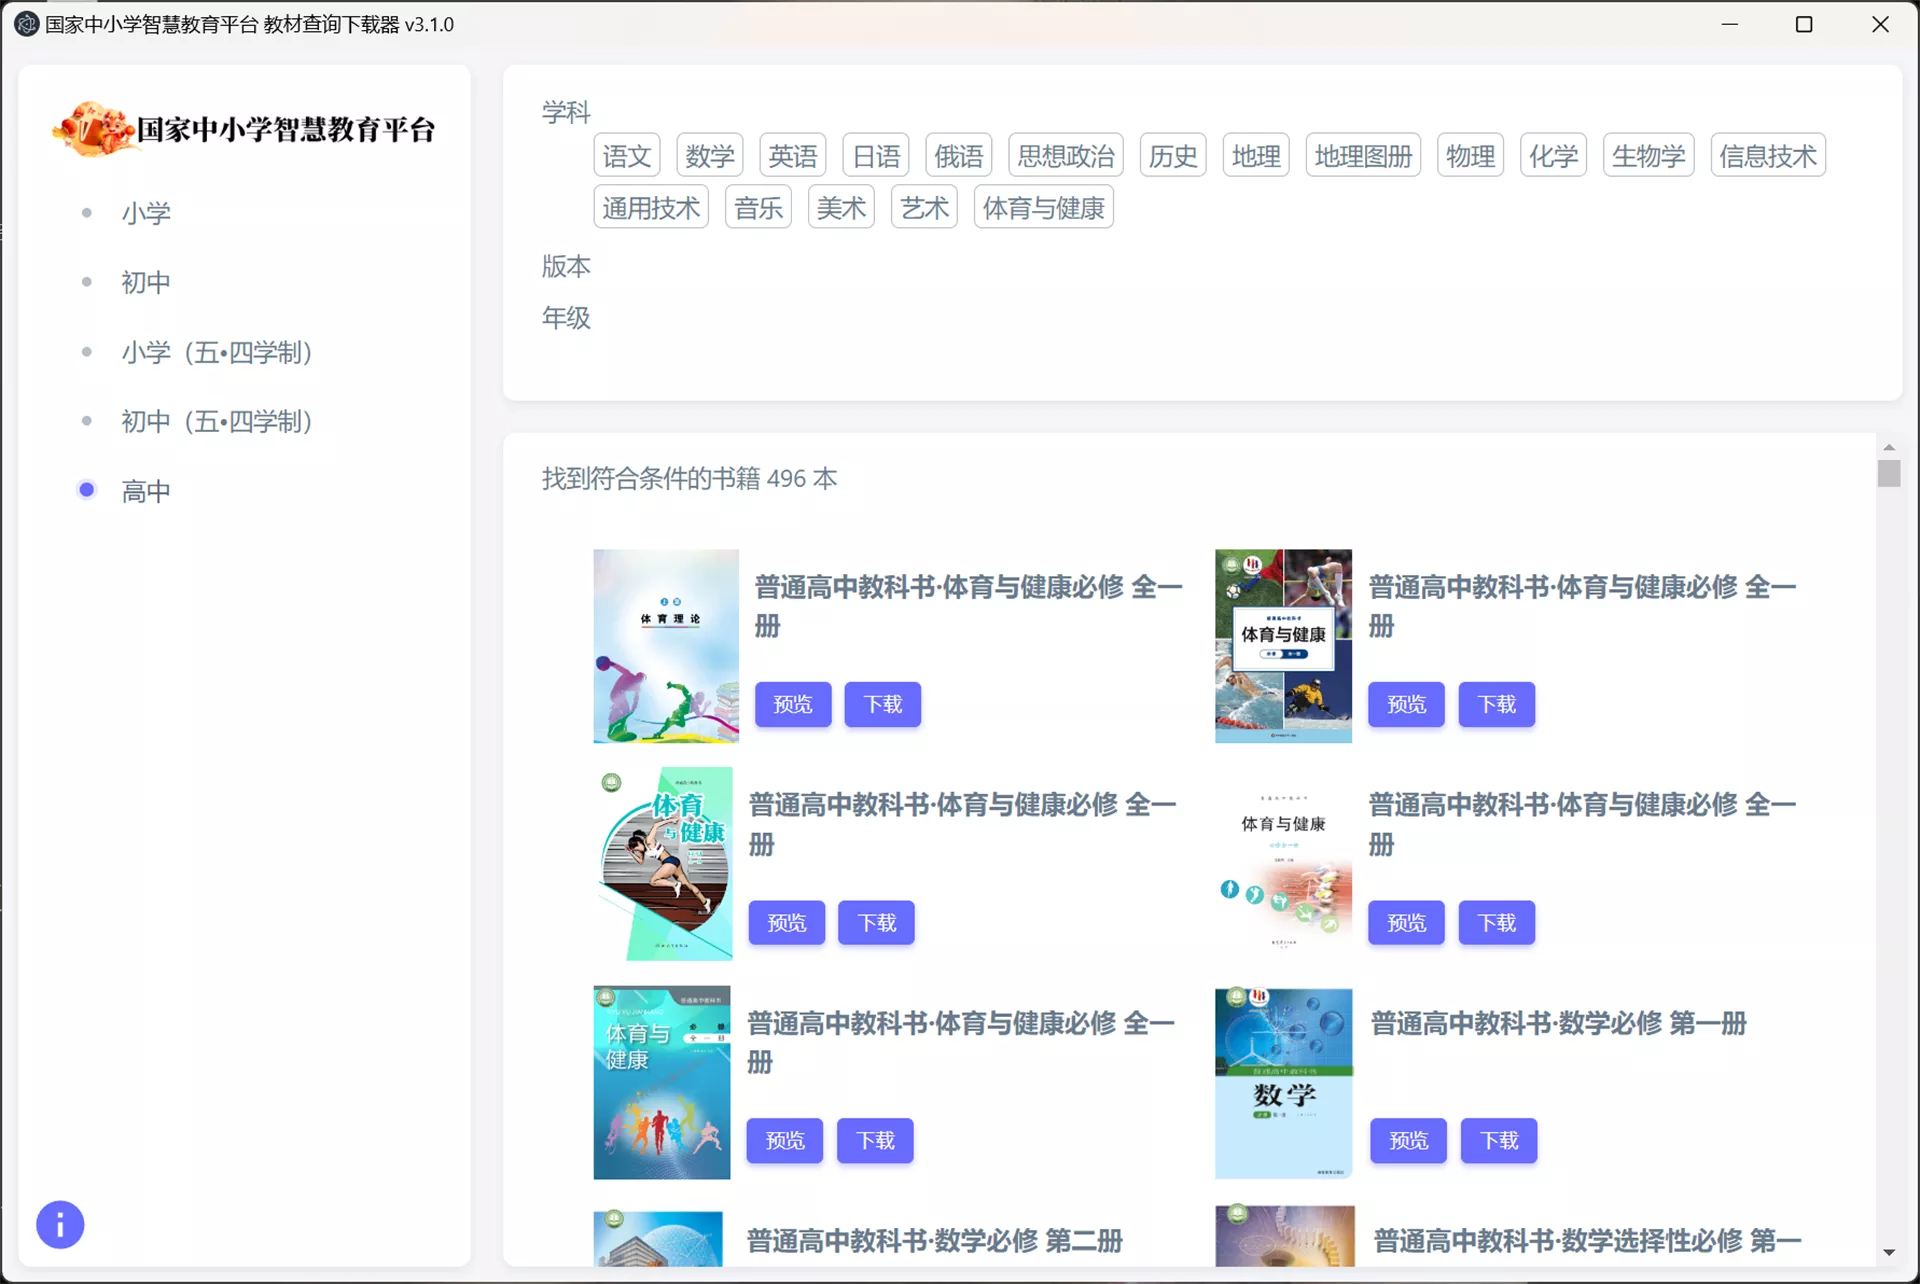Viewport: 1920px width, 1284px height.
Task: Click the app icon in the title bar
Action: tap(26, 23)
